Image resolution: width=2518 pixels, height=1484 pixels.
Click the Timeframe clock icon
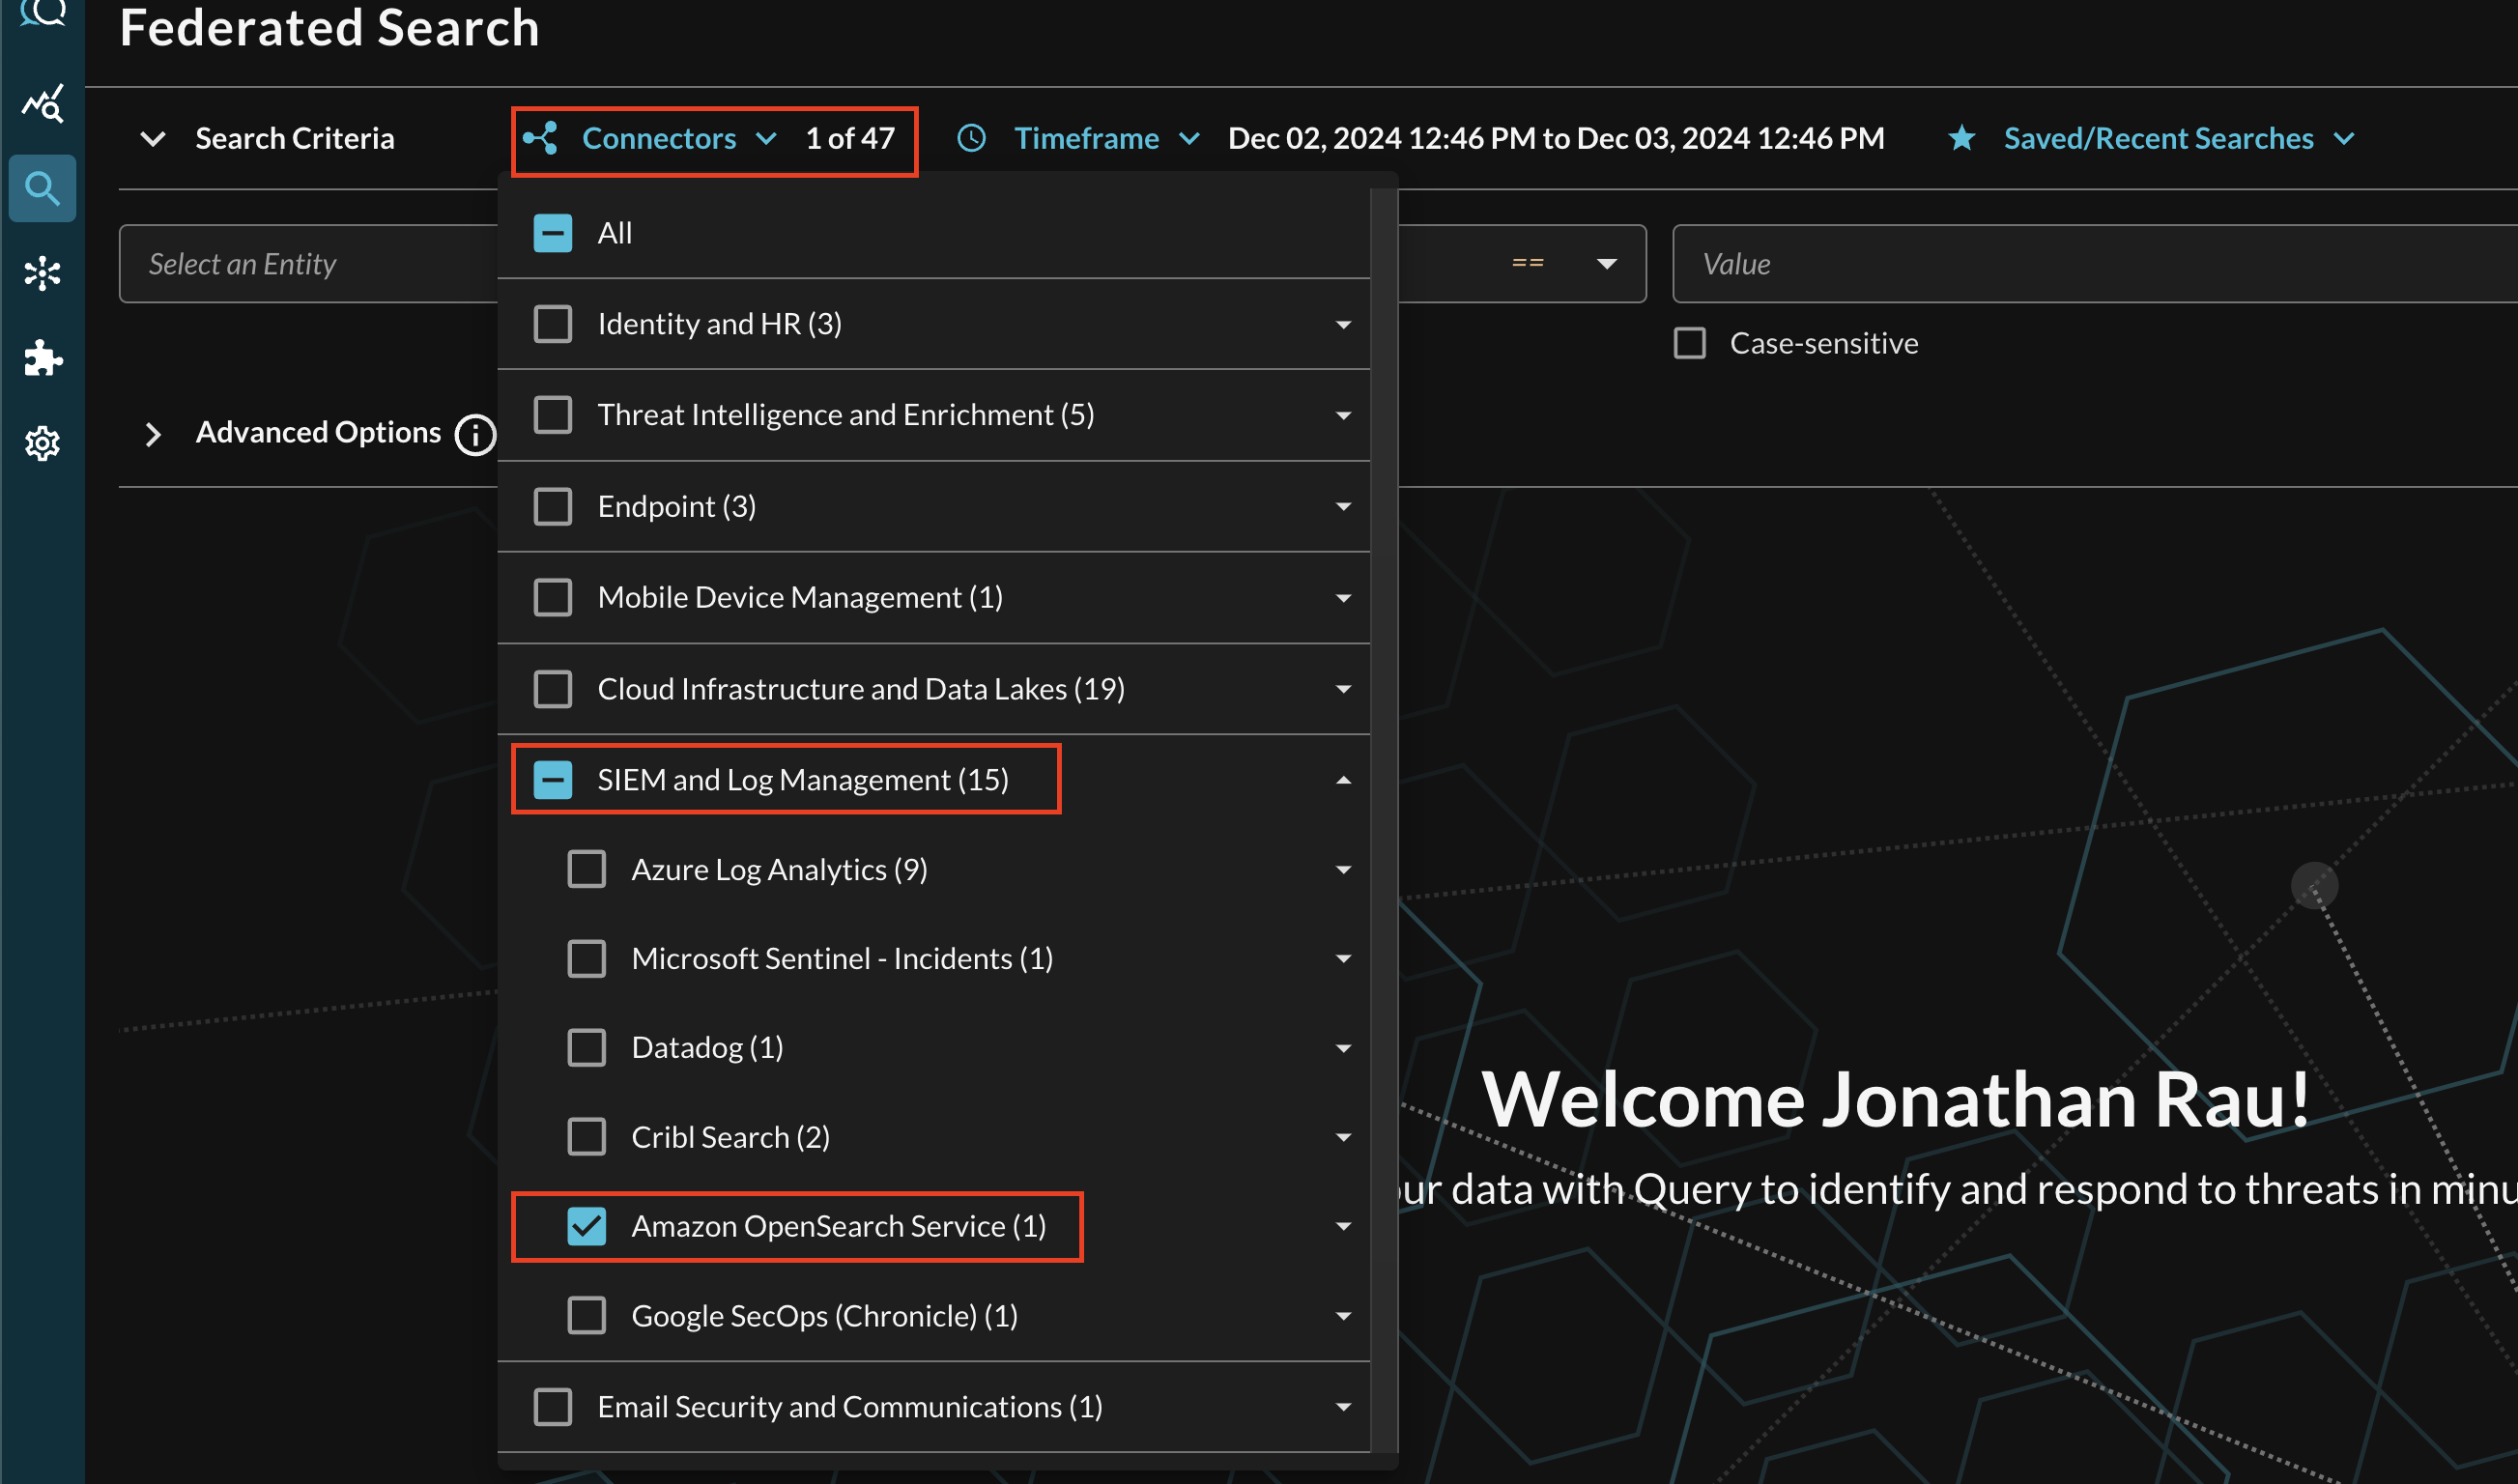pos(971,138)
